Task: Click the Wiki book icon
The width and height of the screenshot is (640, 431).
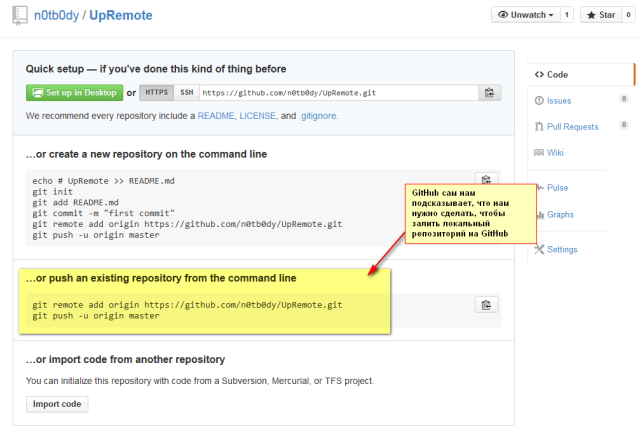Action: (x=539, y=153)
